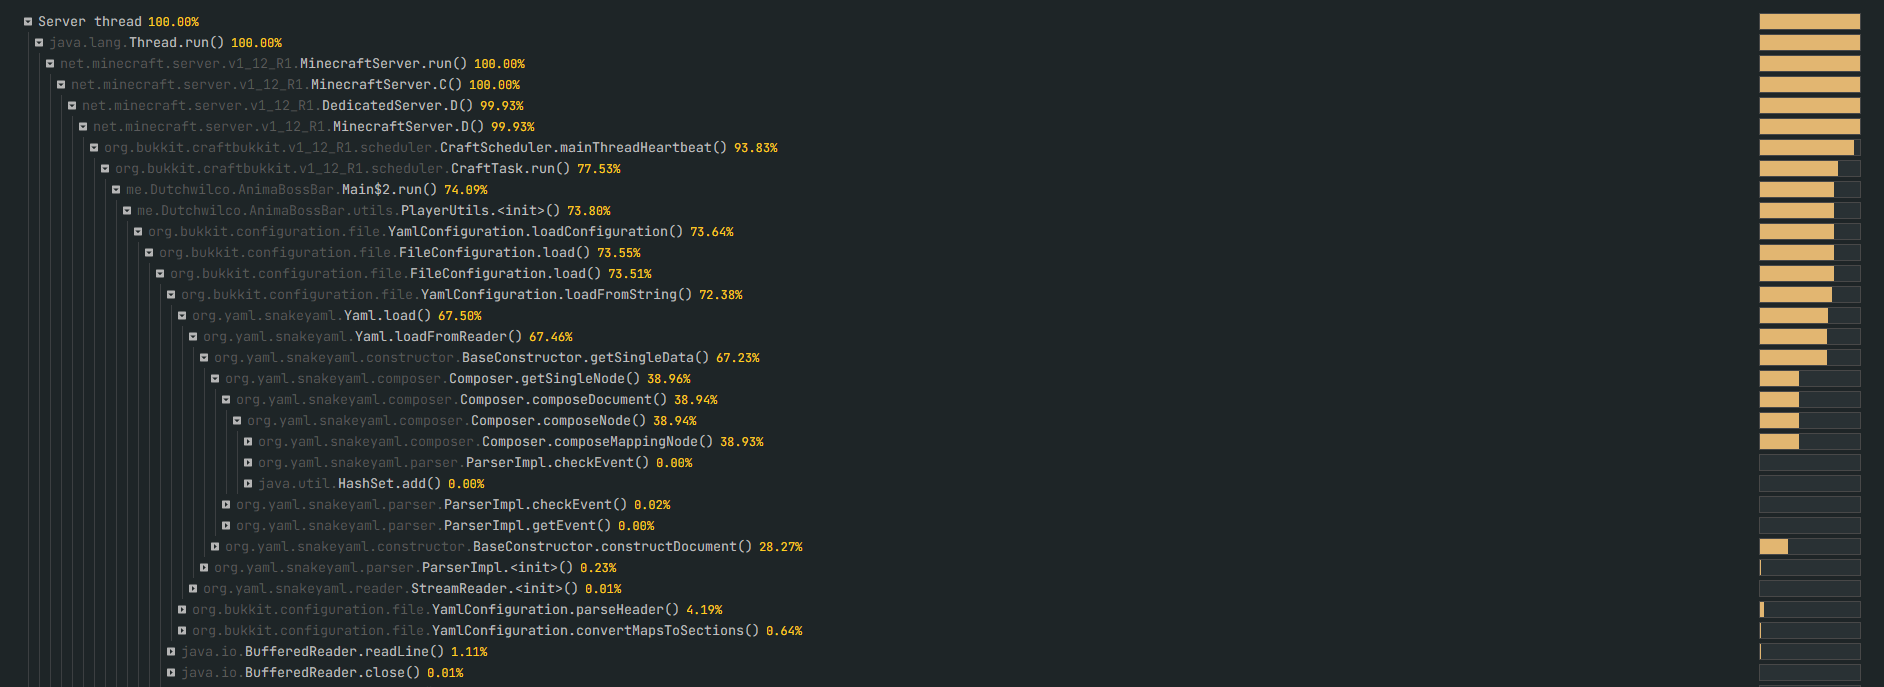Collapse the java.lang.Thread.run() node

39,42
